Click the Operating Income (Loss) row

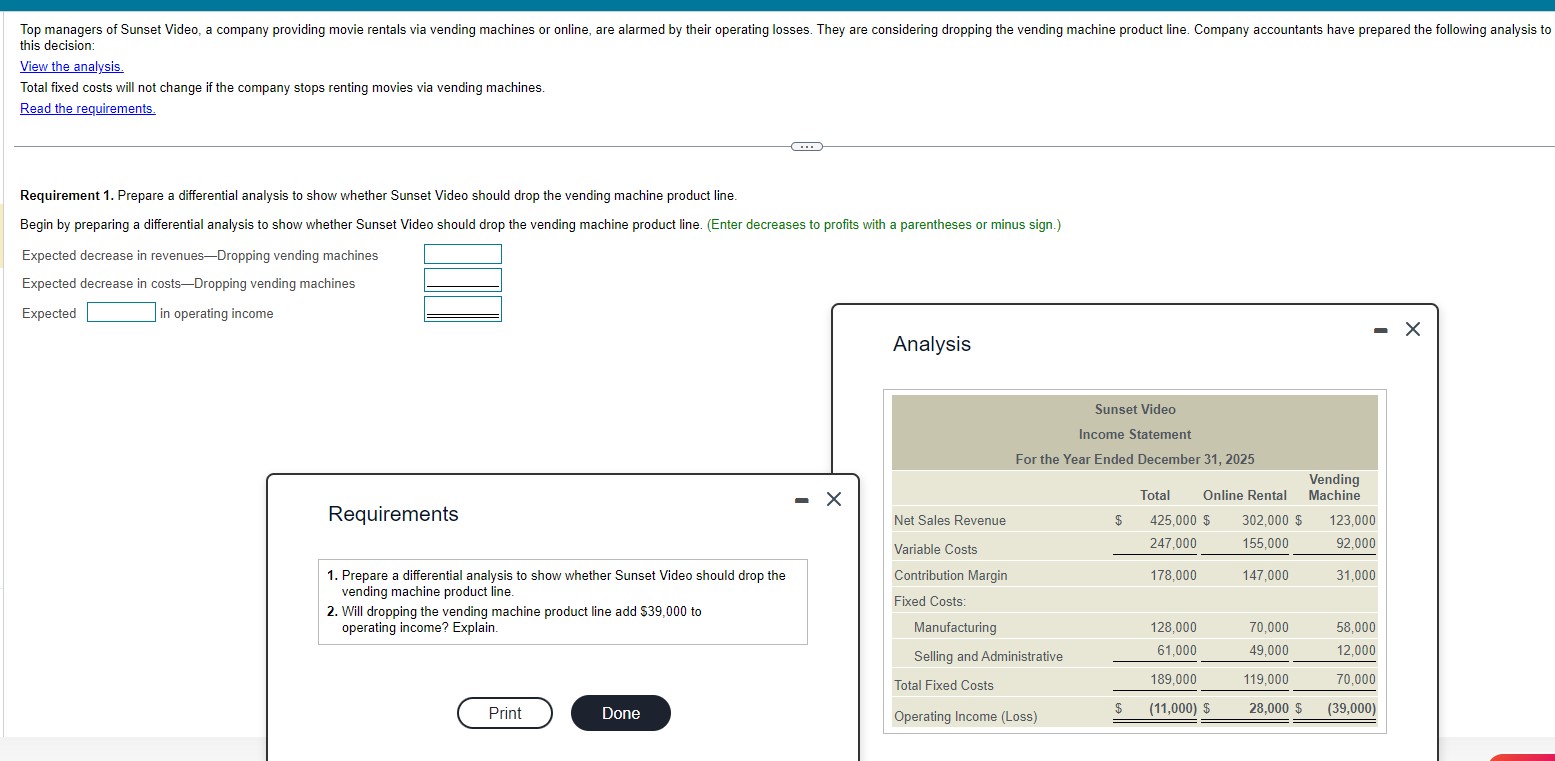click(x=965, y=715)
